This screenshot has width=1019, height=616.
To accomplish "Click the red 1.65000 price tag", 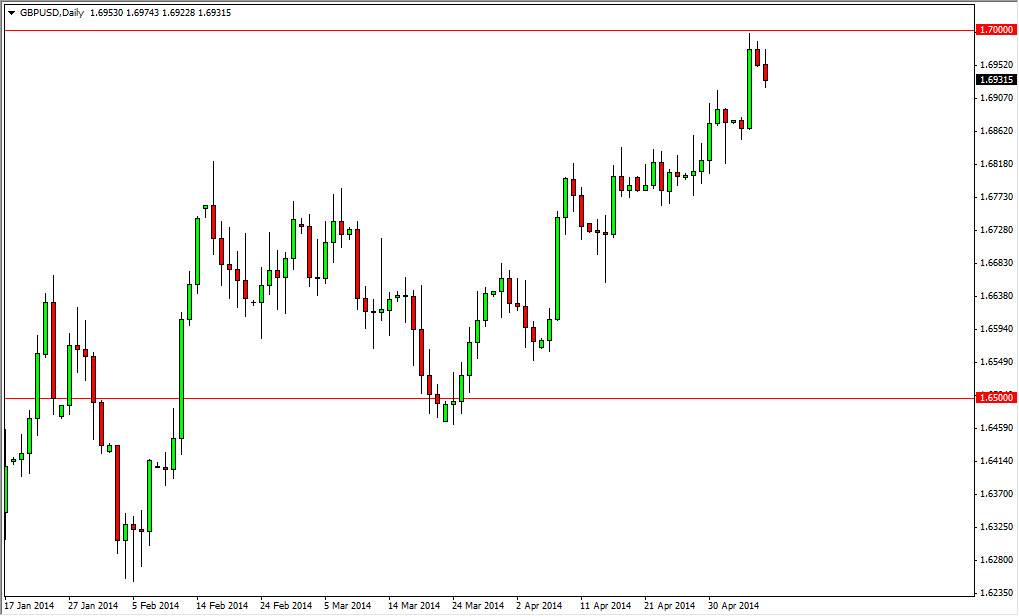I will pyautogui.click(x=997, y=398).
